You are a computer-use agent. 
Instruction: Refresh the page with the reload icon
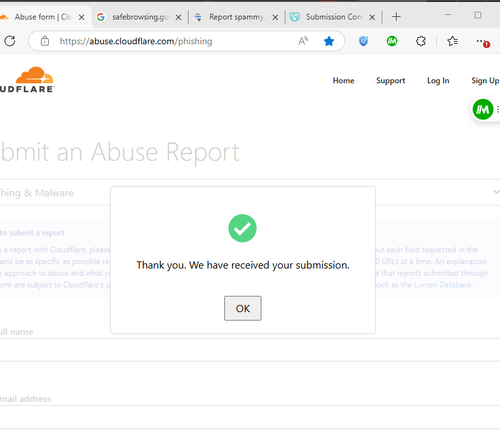coord(10,41)
